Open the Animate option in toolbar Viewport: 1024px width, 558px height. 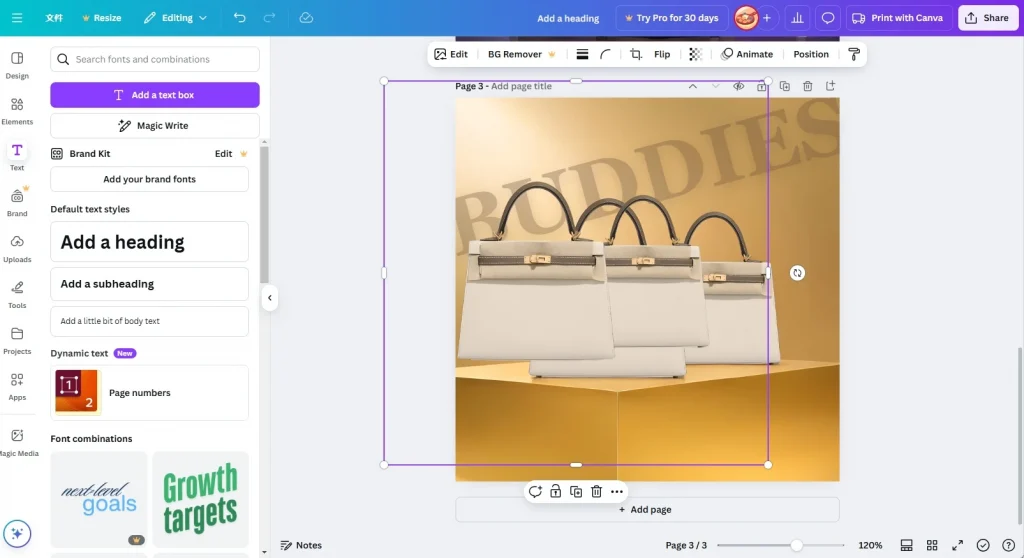[747, 54]
